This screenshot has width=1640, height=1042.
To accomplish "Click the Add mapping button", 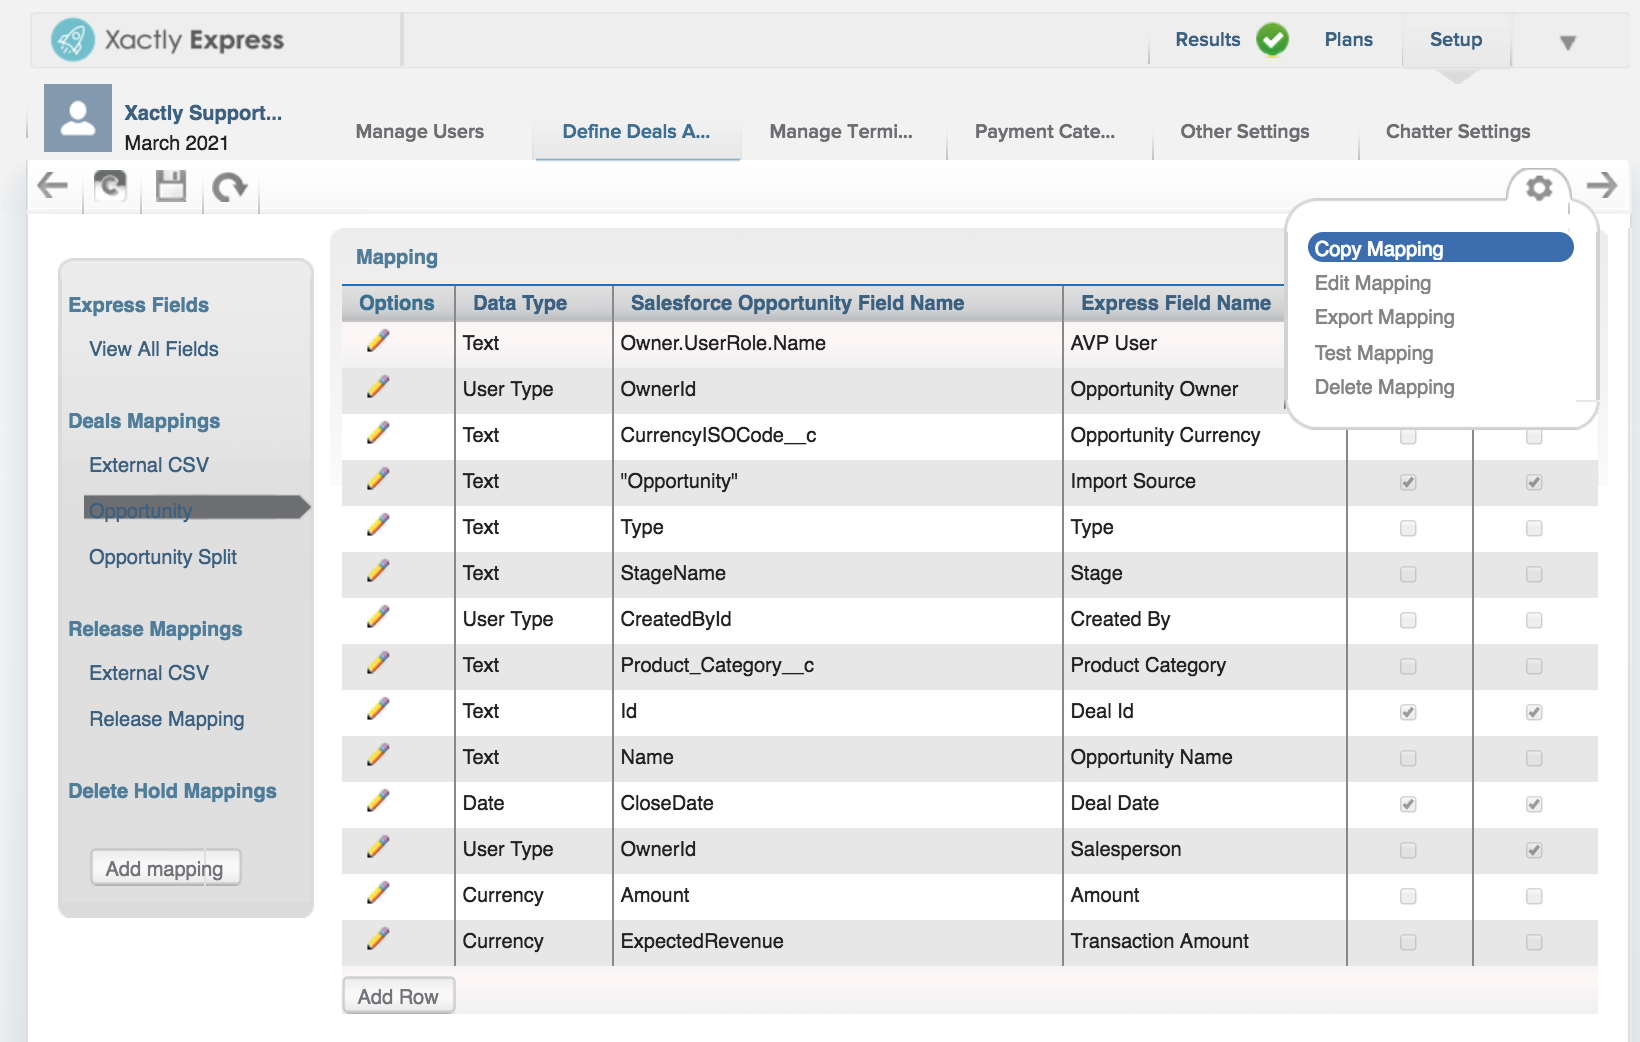I will tap(166, 868).
